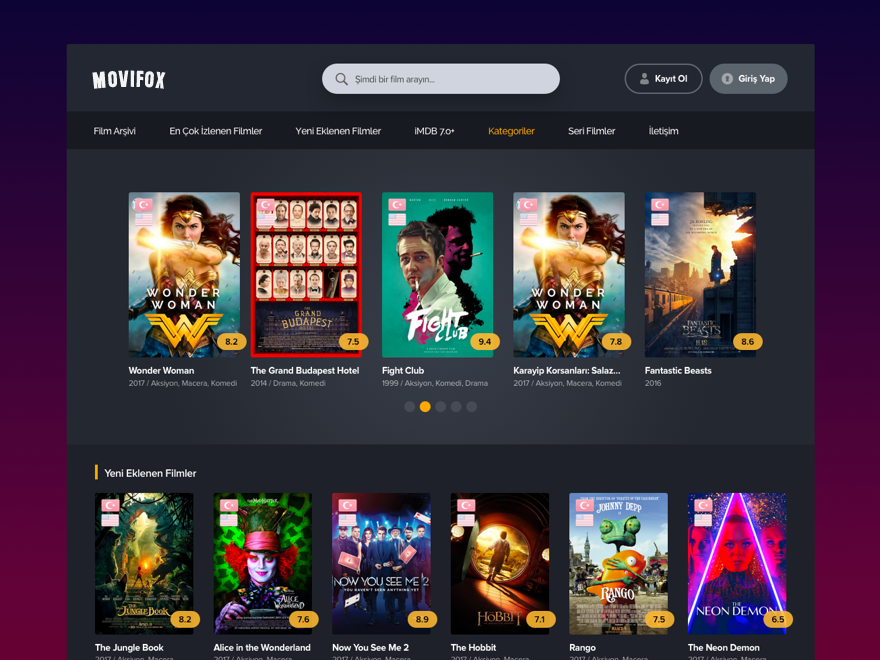Screen dimensions: 880x660
Task: Switch to the fourth carousel slide dot
Action: pyautogui.click(x=456, y=406)
